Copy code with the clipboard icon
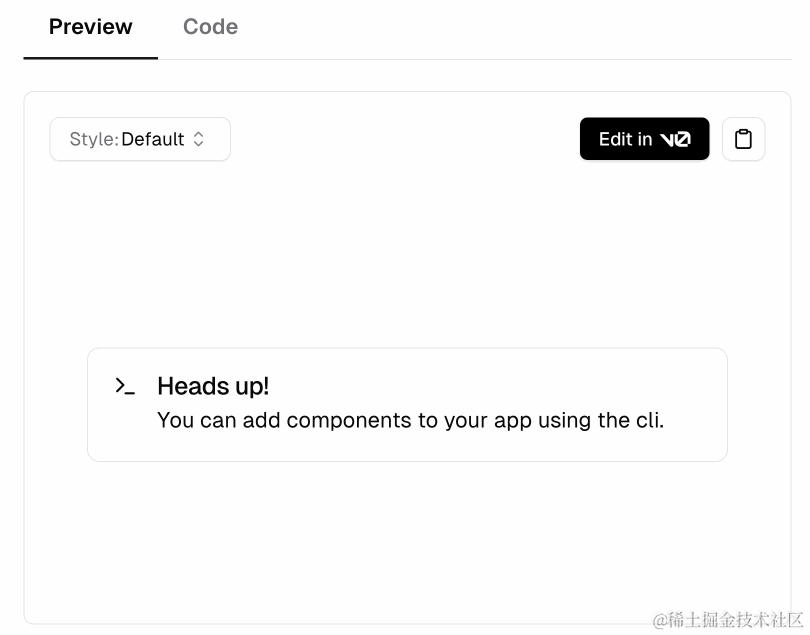Image resolution: width=810 pixels, height=635 pixels. point(743,139)
